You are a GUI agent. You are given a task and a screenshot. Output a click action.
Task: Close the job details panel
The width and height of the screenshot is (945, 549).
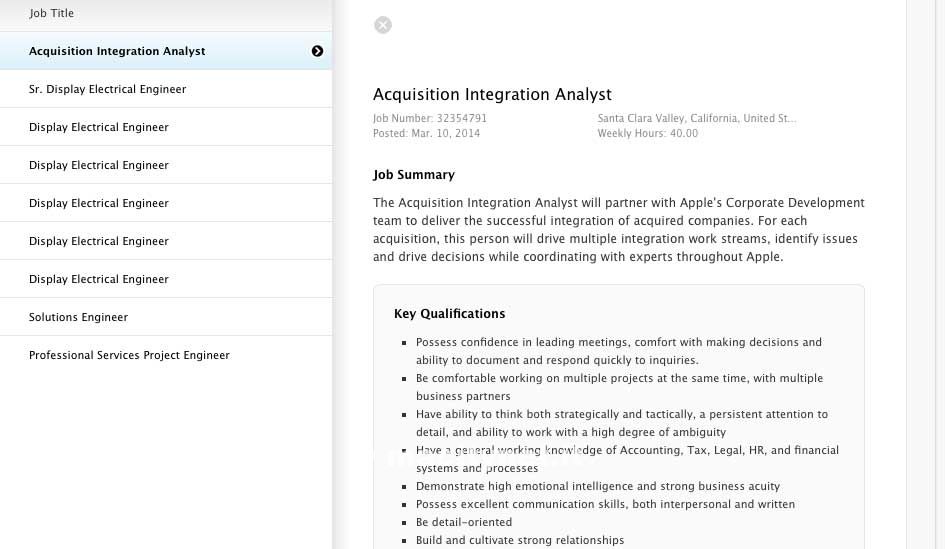point(383,25)
